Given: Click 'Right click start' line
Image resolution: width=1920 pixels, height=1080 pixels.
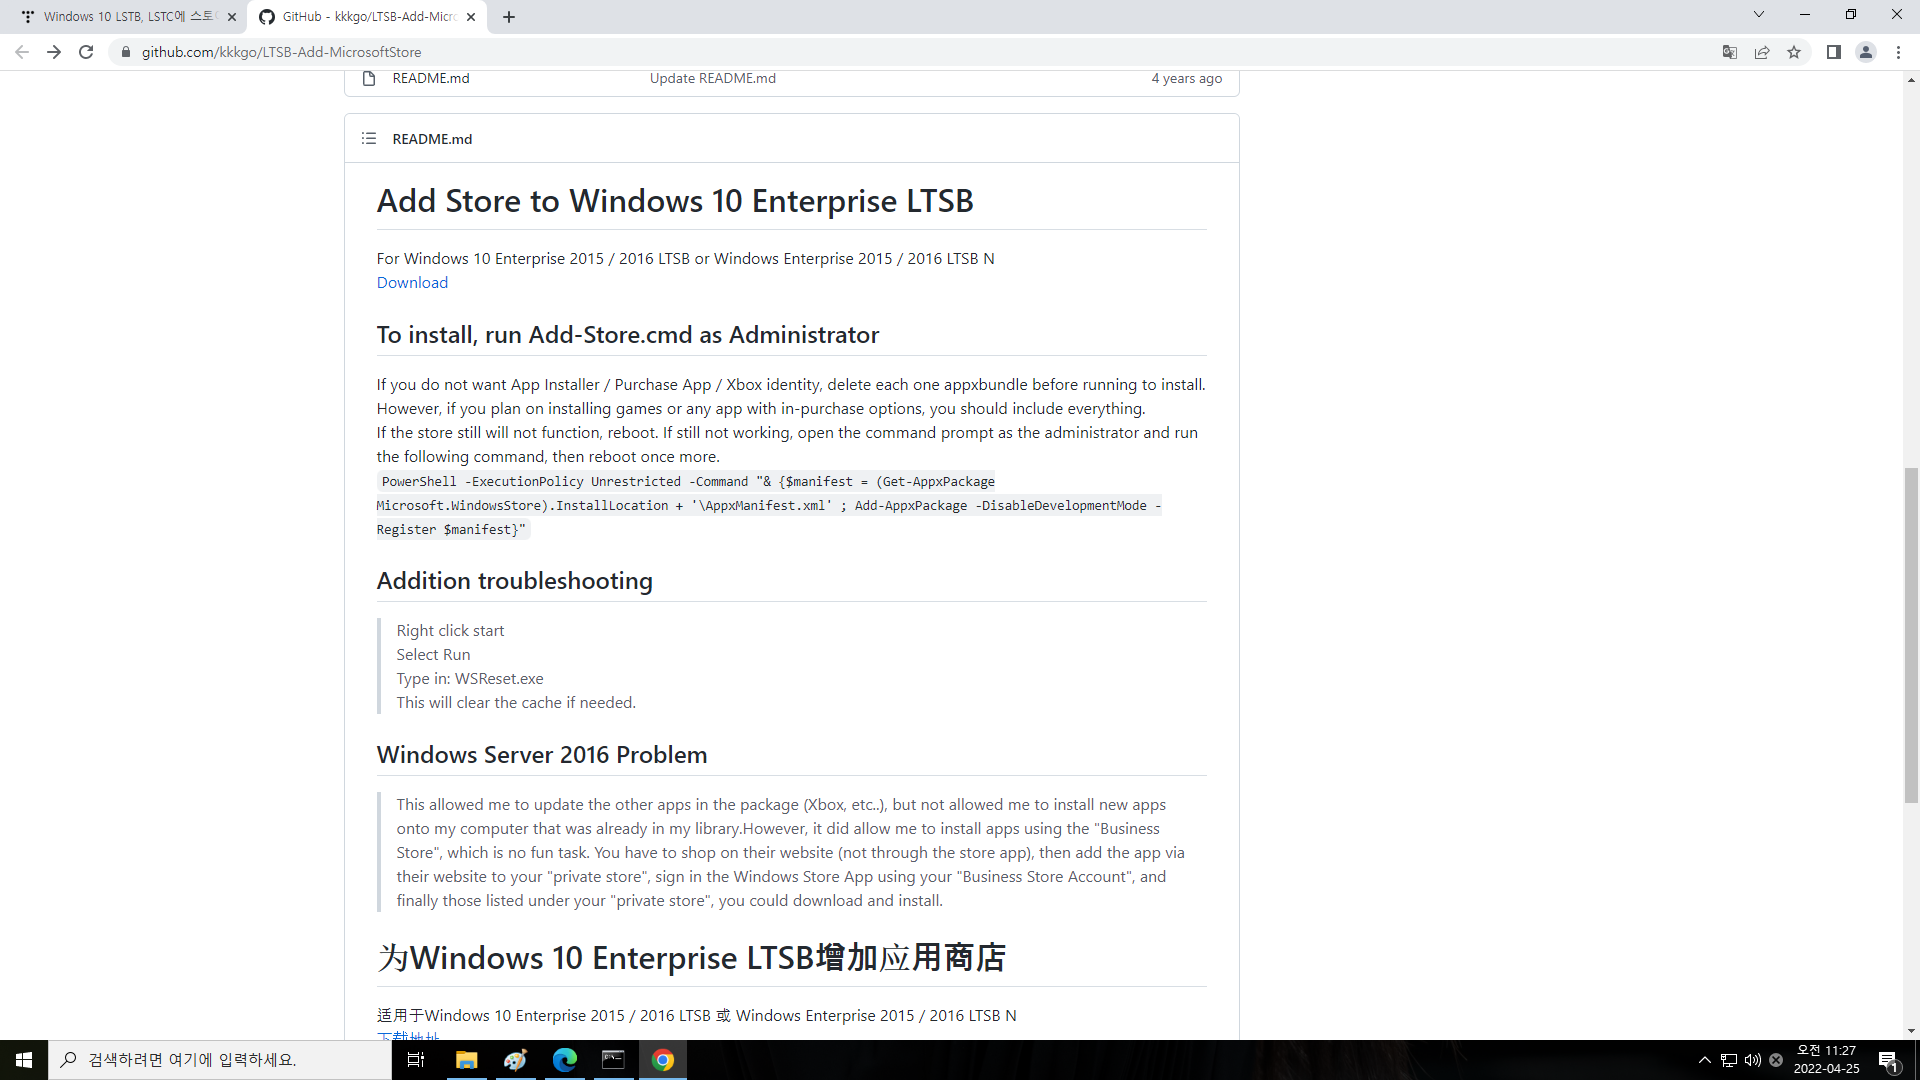Looking at the screenshot, I should (450, 631).
